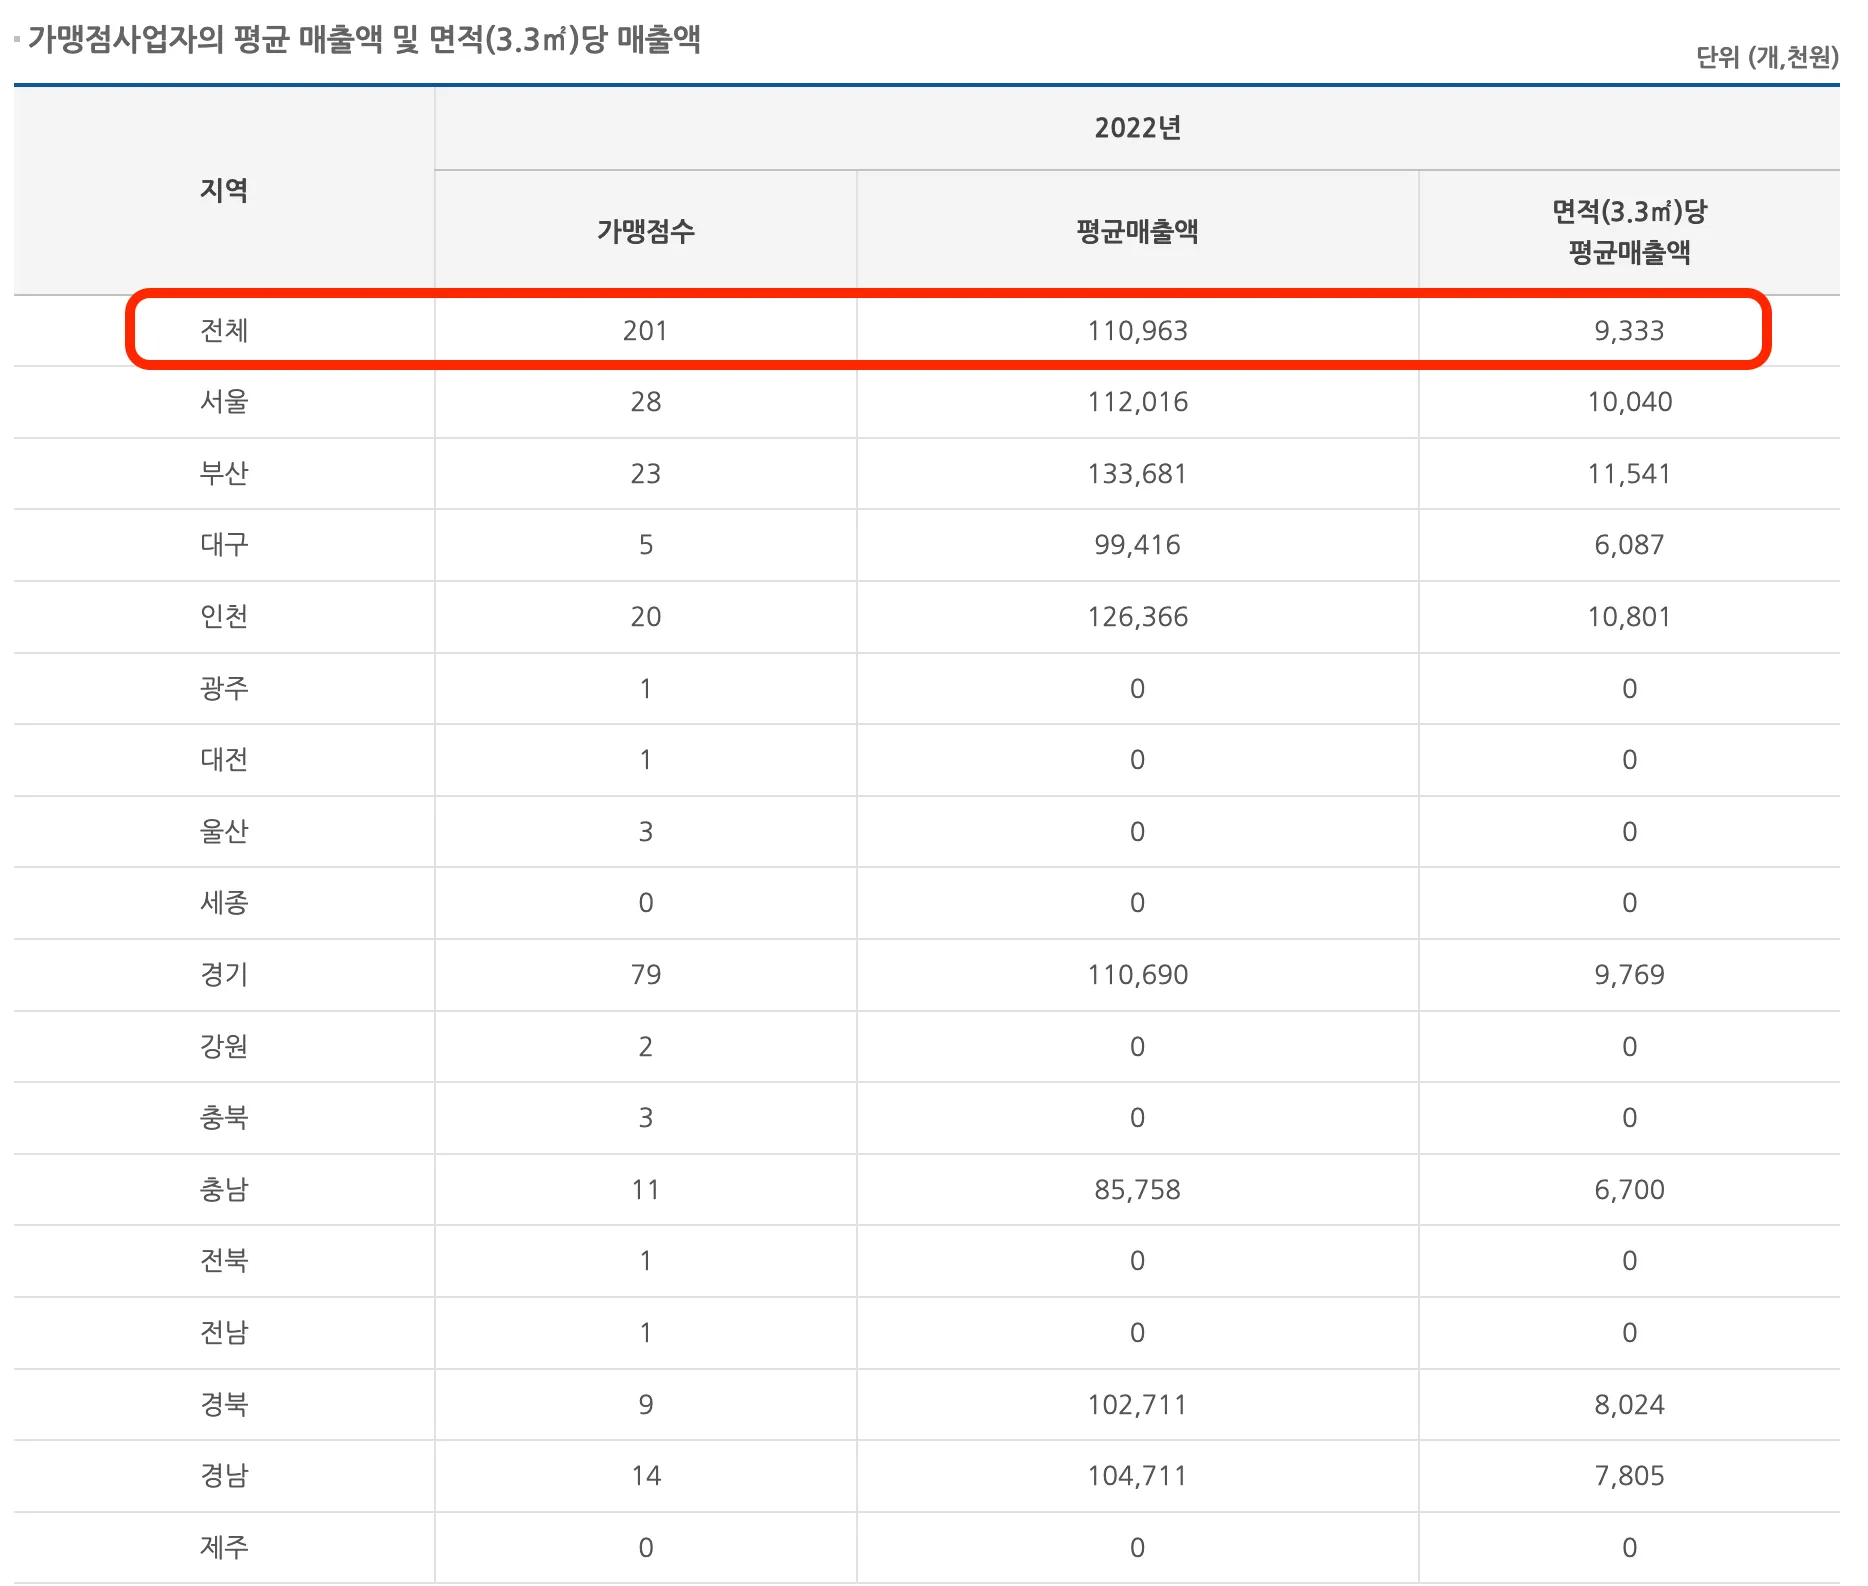Screen dimensions: 1868x1586
Task: Click the 전체 value 110,963 inside red highlight
Action: [x=1137, y=331]
